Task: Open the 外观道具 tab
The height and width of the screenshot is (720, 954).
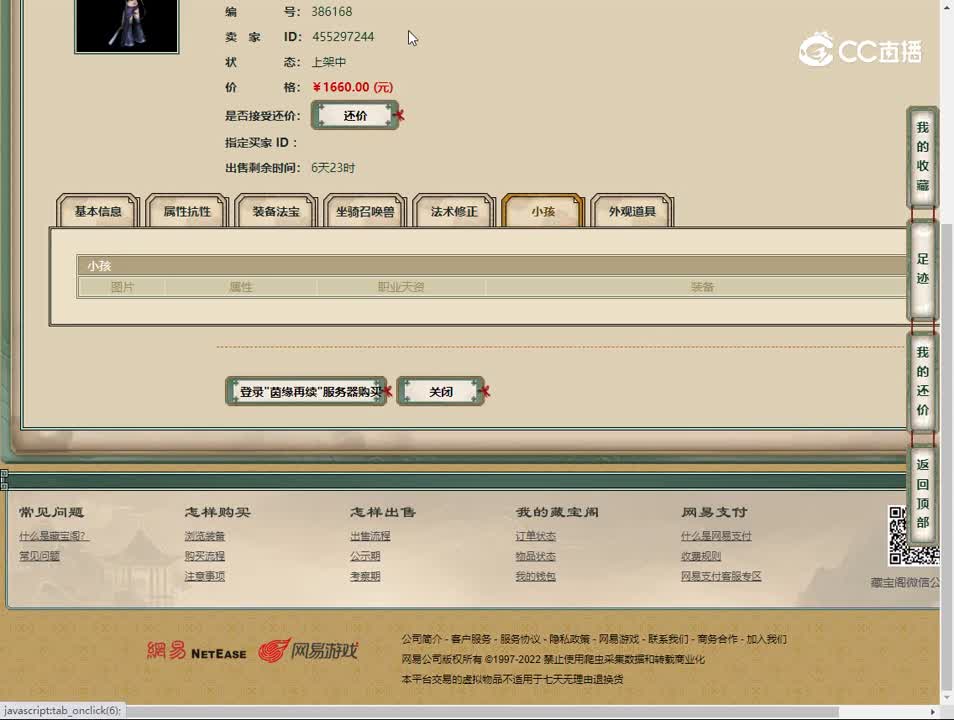Action: [x=632, y=211]
